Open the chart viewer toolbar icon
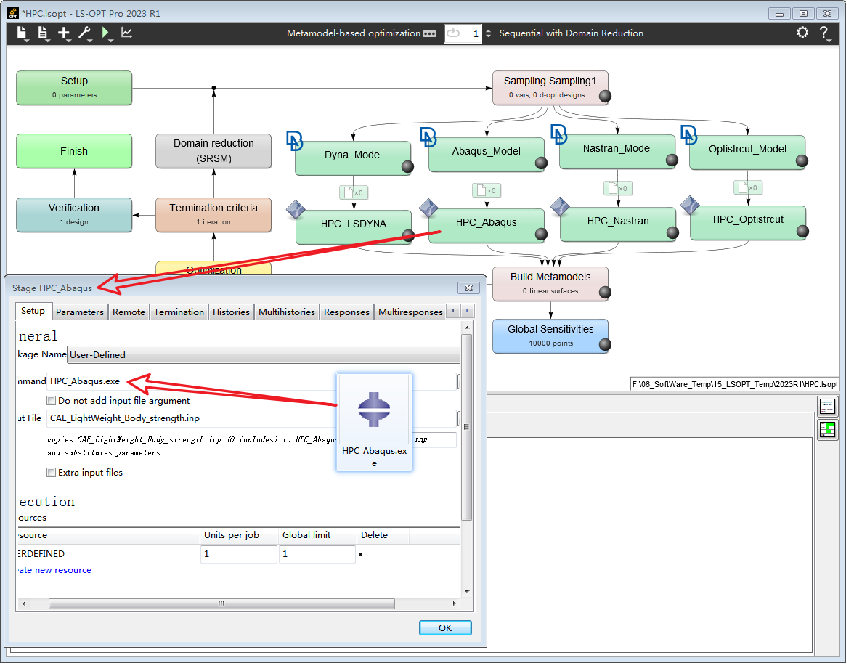This screenshot has height=664, width=847. (126, 33)
